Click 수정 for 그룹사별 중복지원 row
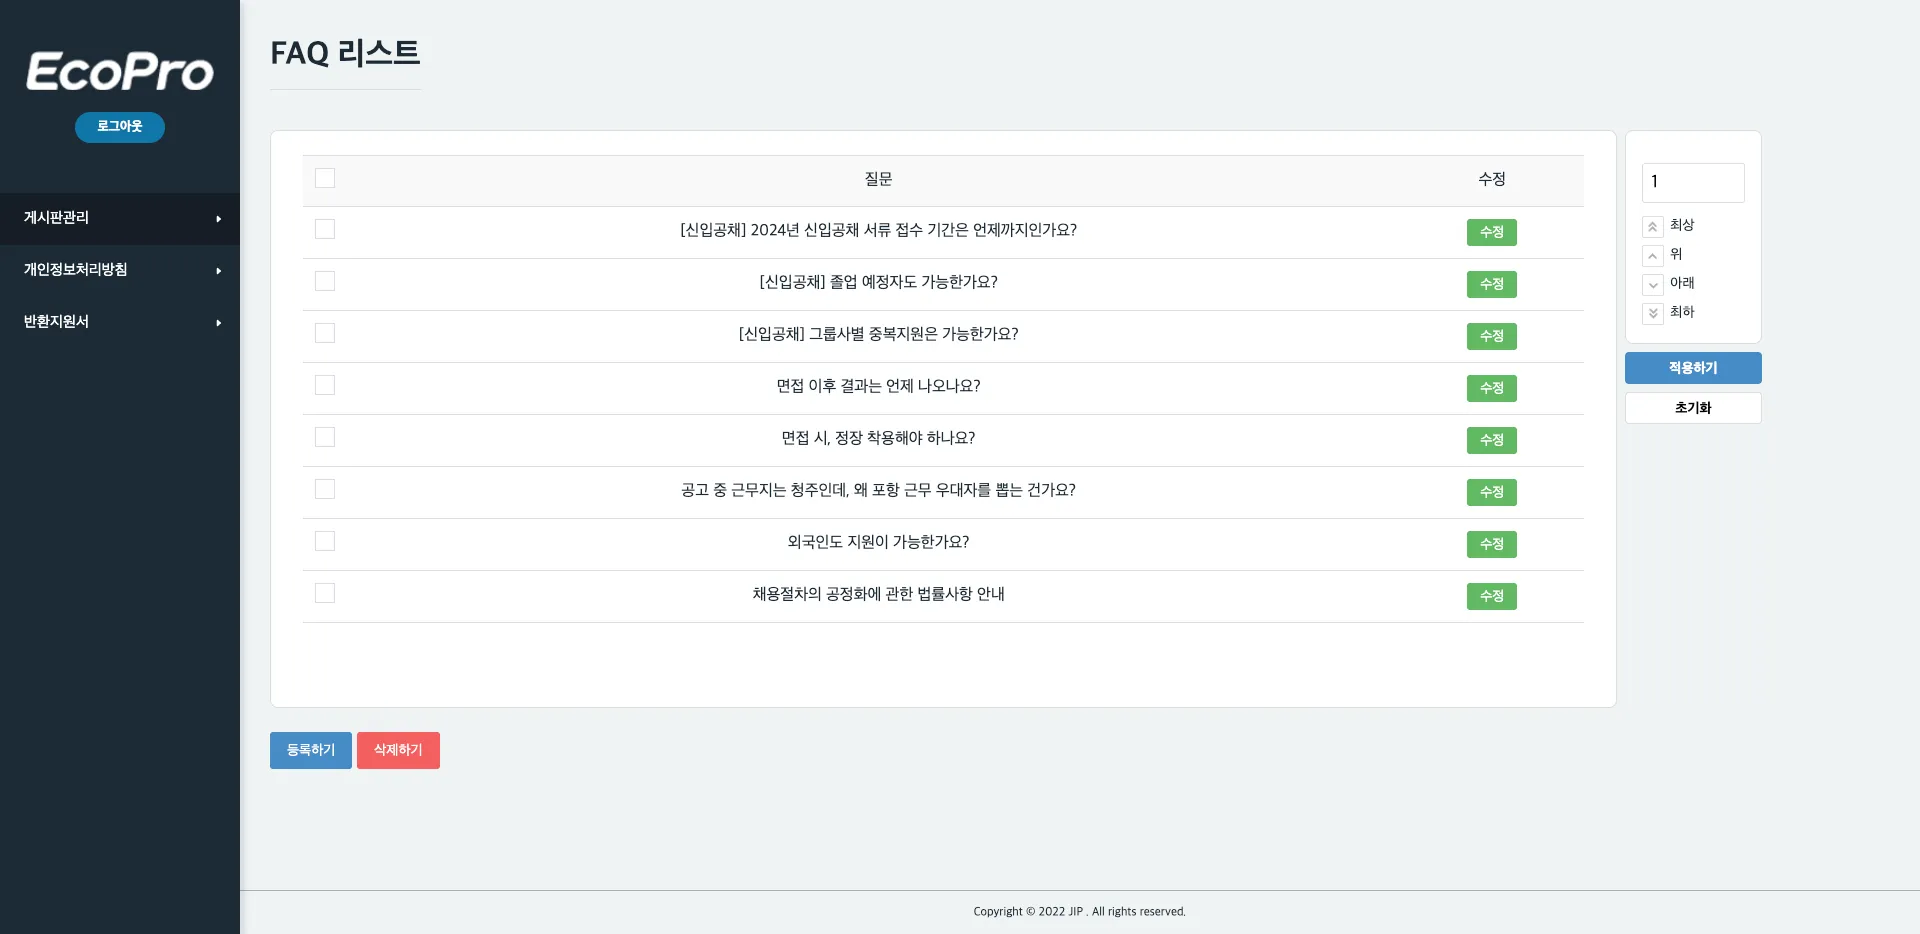Viewport: 1920px width, 934px height. pos(1491,336)
